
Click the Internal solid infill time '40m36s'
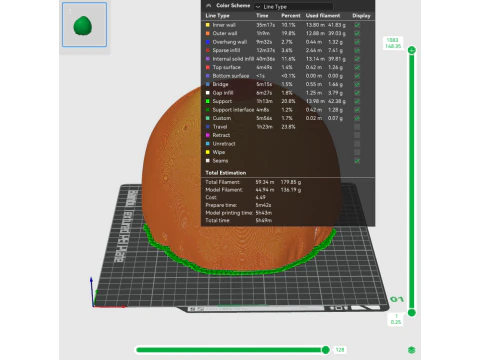tap(265, 59)
